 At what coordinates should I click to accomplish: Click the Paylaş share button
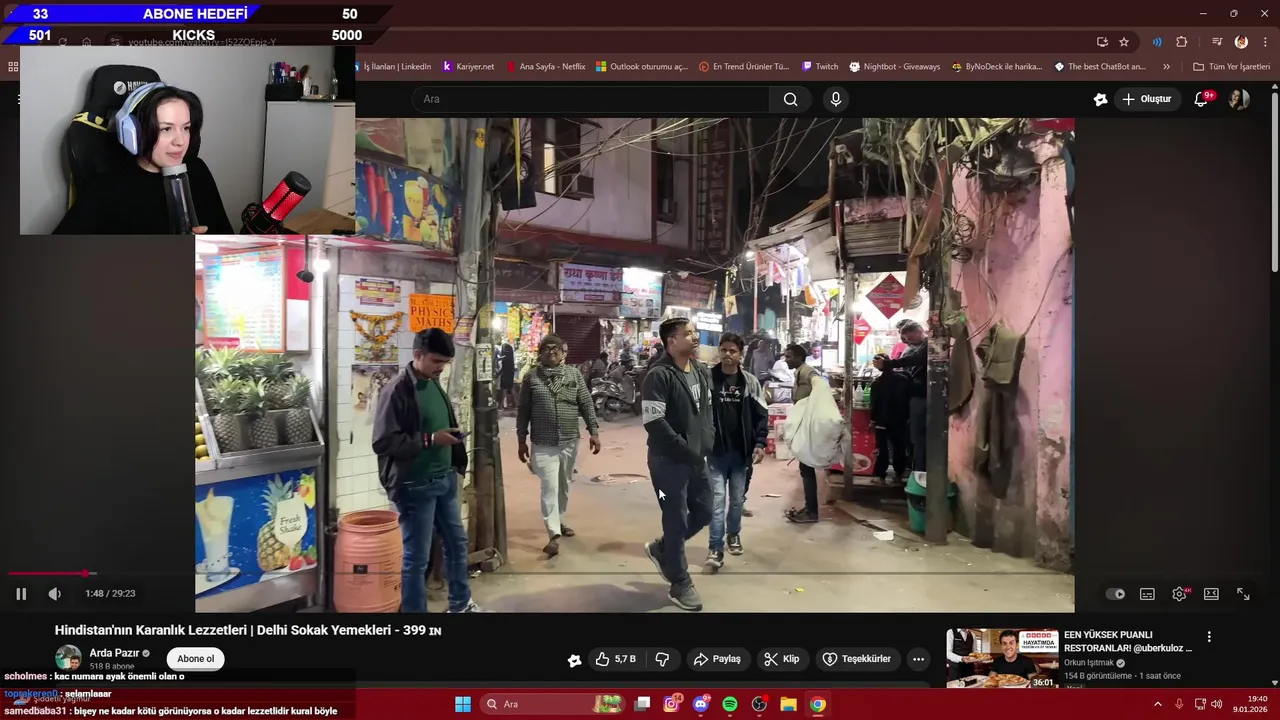[717, 659]
